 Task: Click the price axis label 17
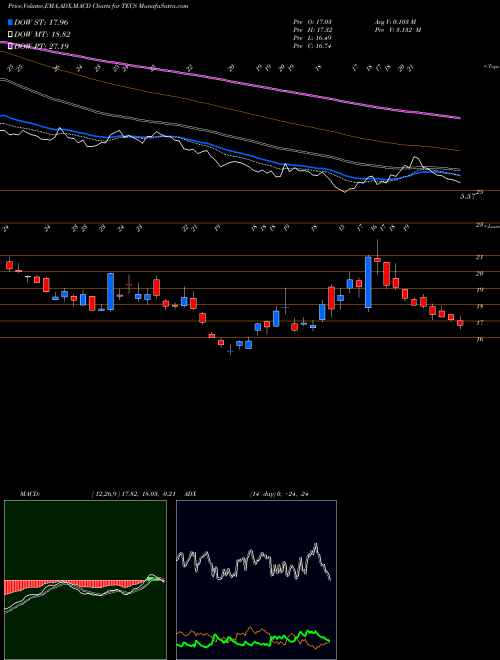[479, 323]
